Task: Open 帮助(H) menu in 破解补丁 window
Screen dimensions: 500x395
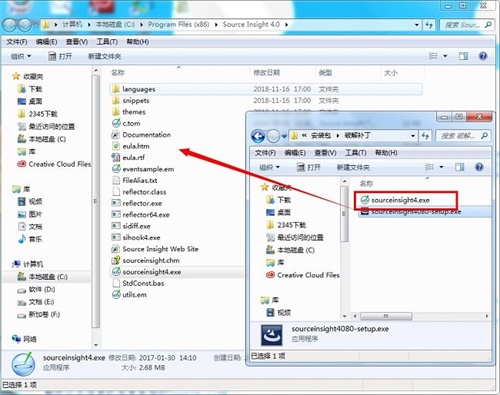Action: [x=386, y=153]
